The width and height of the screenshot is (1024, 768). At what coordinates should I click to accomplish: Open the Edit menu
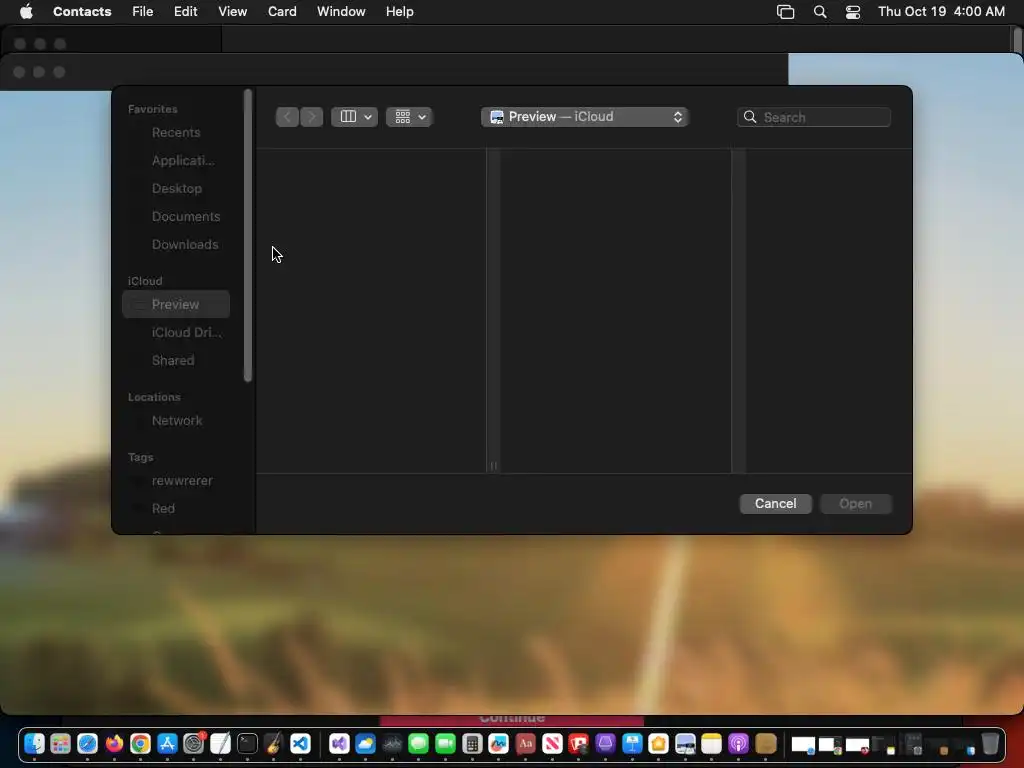pyautogui.click(x=185, y=12)
